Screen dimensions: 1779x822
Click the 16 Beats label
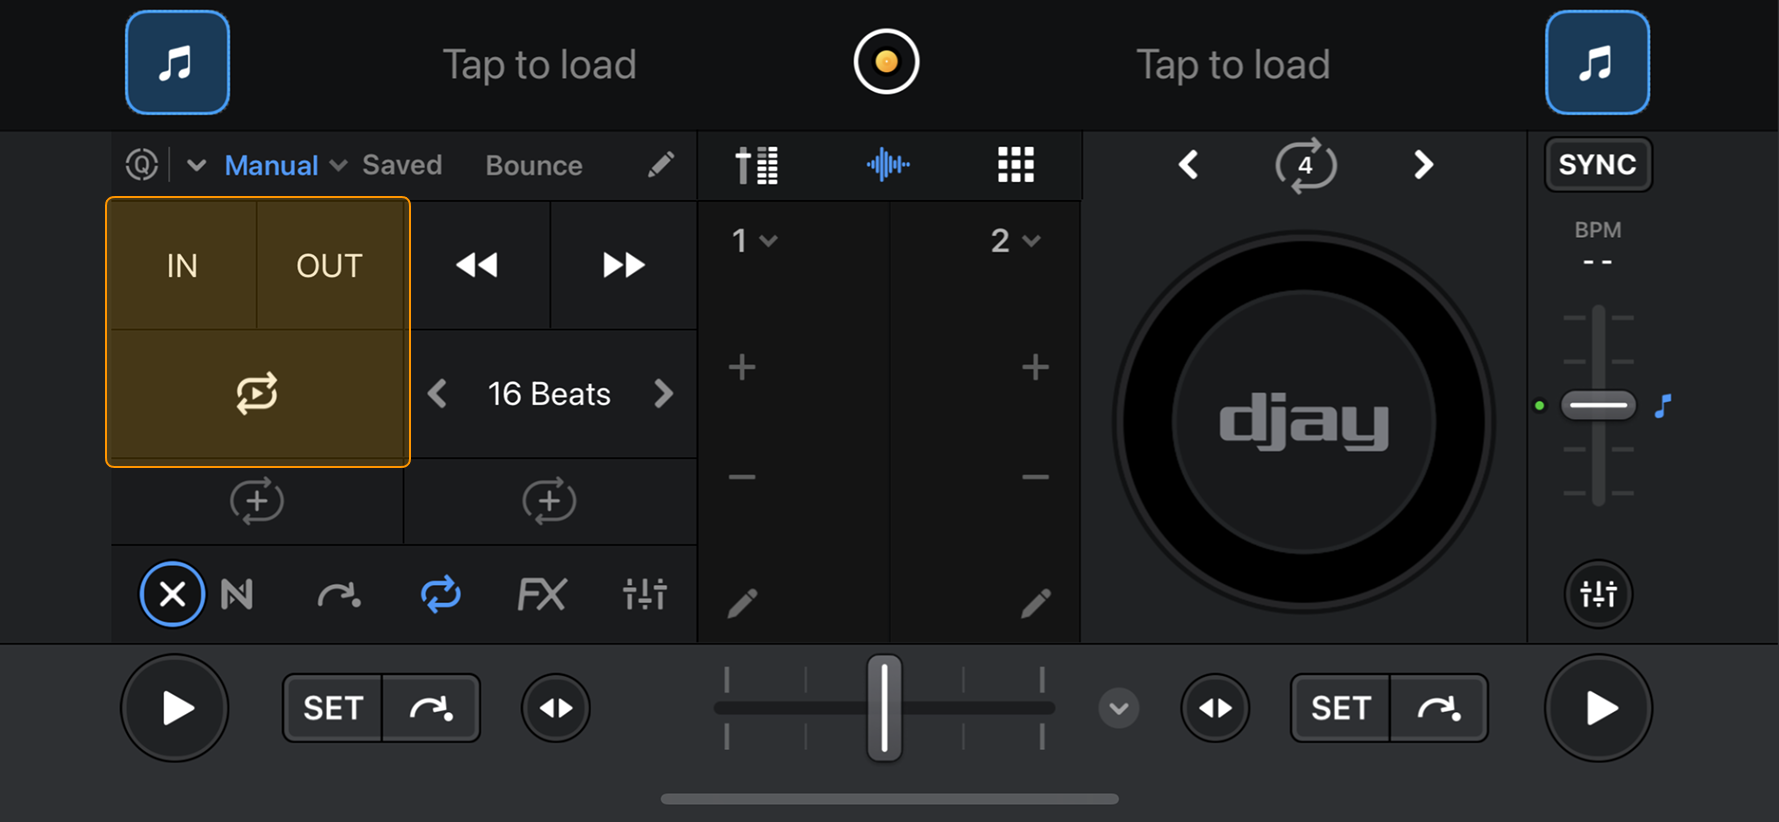[549, 394]
